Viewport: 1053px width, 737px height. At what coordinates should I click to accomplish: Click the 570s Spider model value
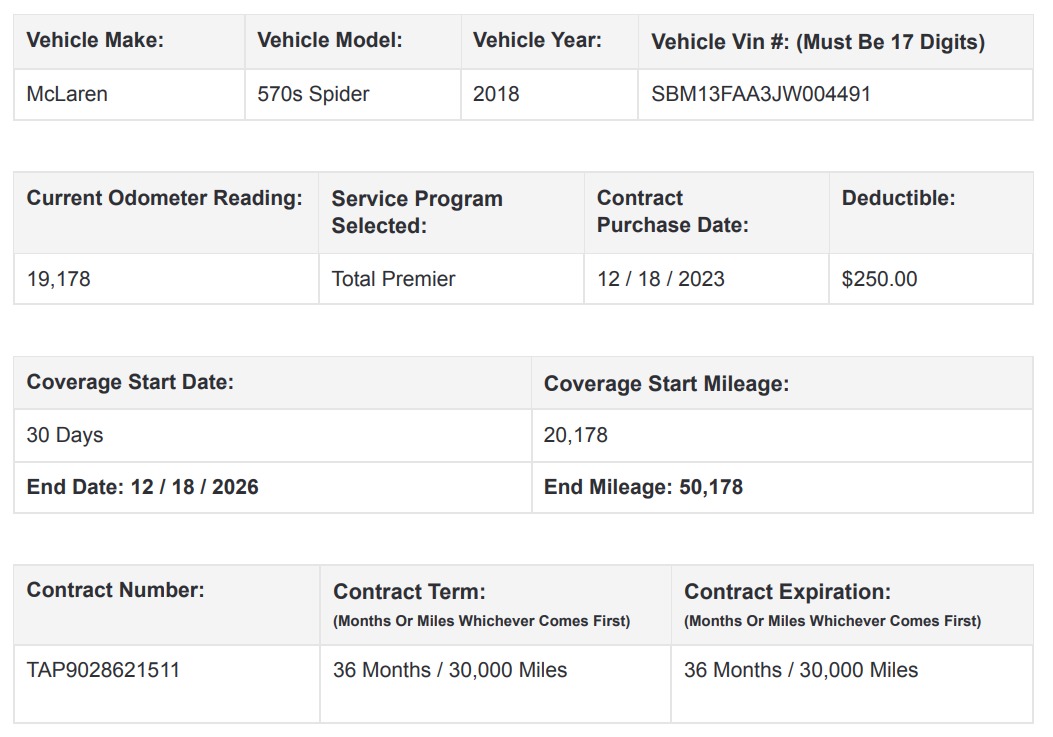tap(313, 94)
